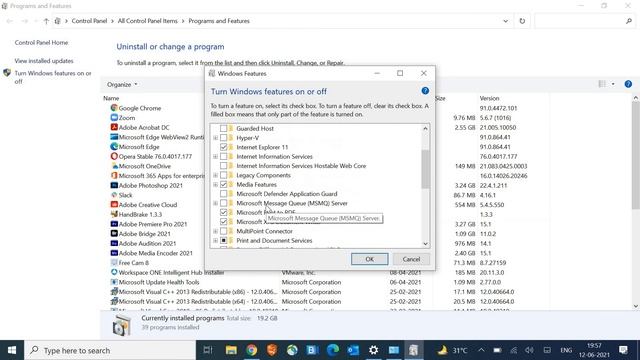The height and width of the screenshot is (360, 640).
Task: Open Control Panel Home link
Action: [x=41, y=42]
